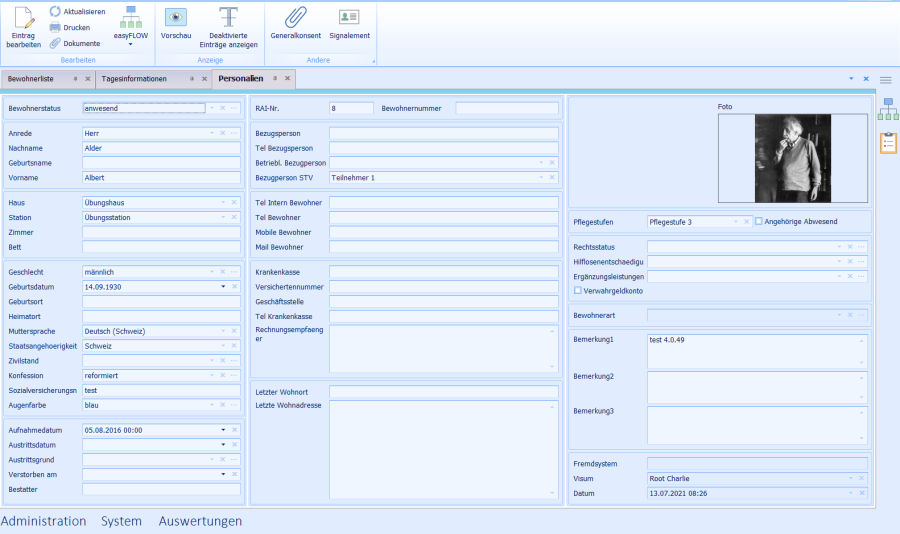The image size is (900, 534).
Task: Open the Administration section
Action: 43,521
